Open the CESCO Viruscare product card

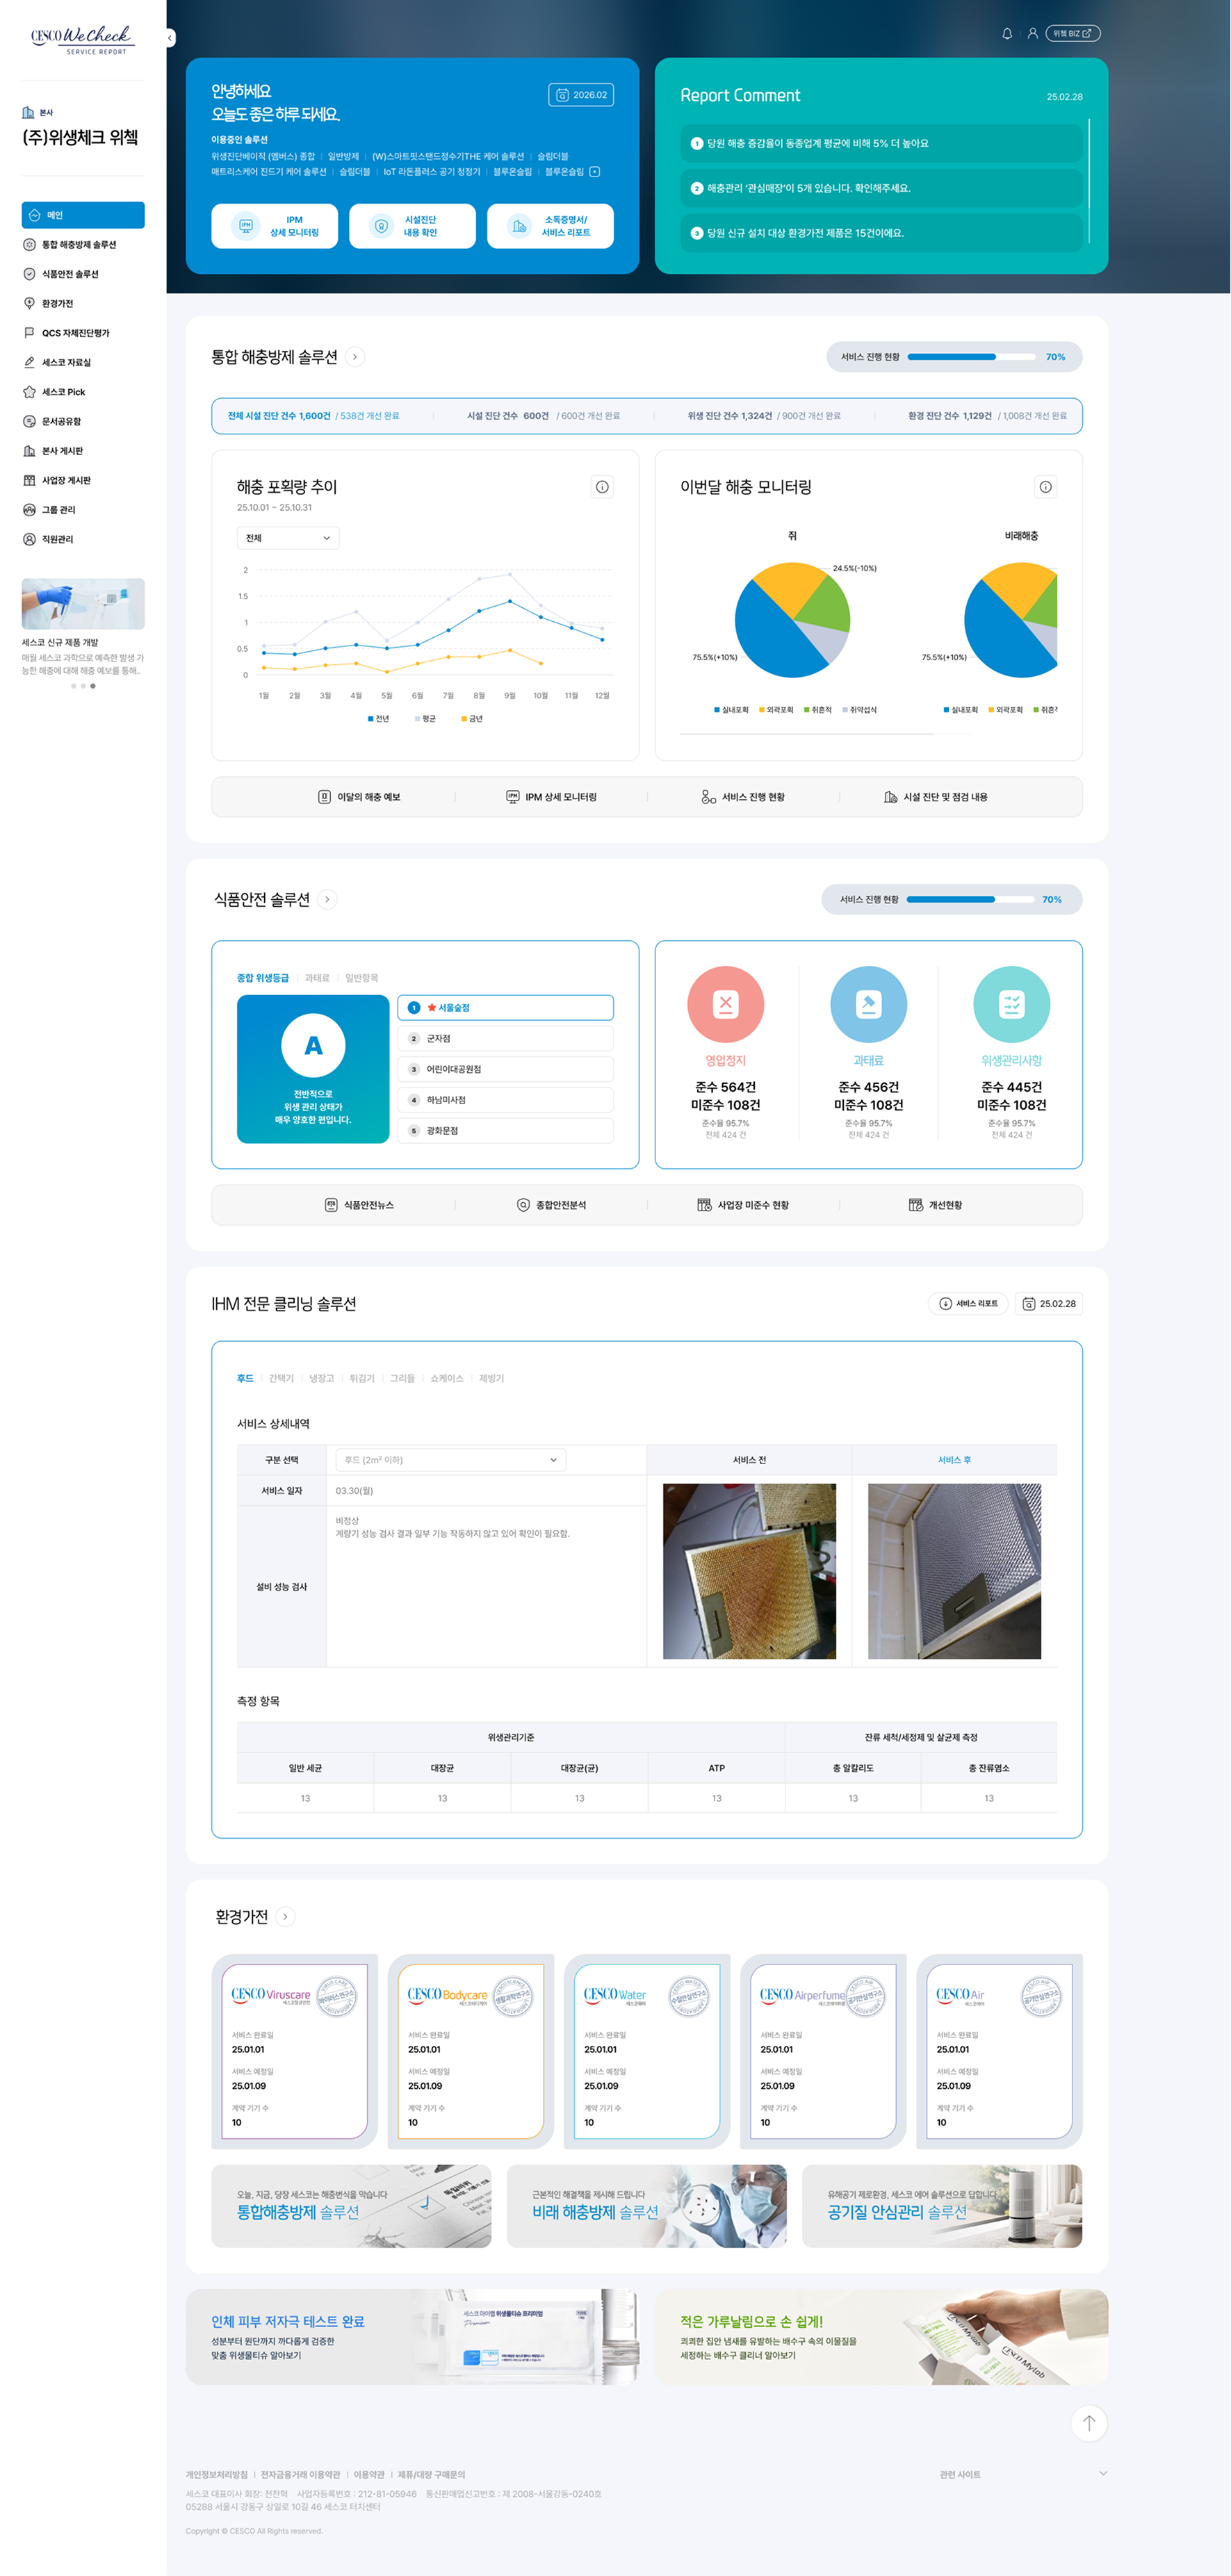click(x=294, y=2051)
